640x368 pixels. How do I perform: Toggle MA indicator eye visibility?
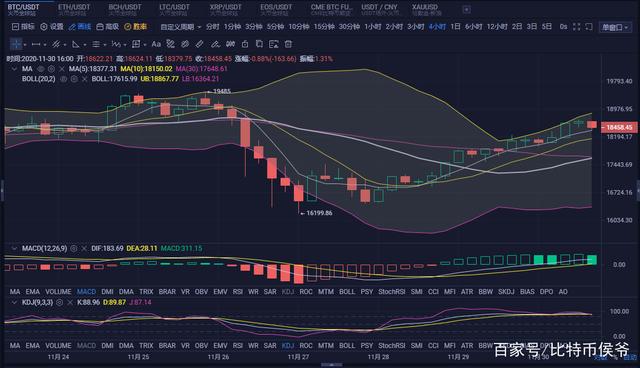tap(40, 69)
